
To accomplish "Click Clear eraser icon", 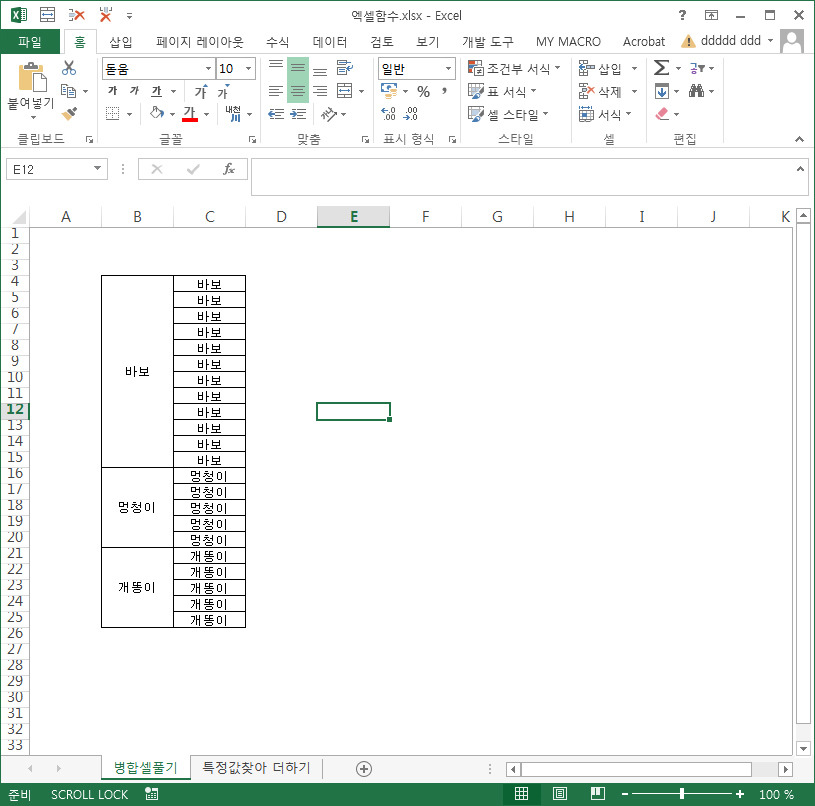I will click(x=662, y=114).
